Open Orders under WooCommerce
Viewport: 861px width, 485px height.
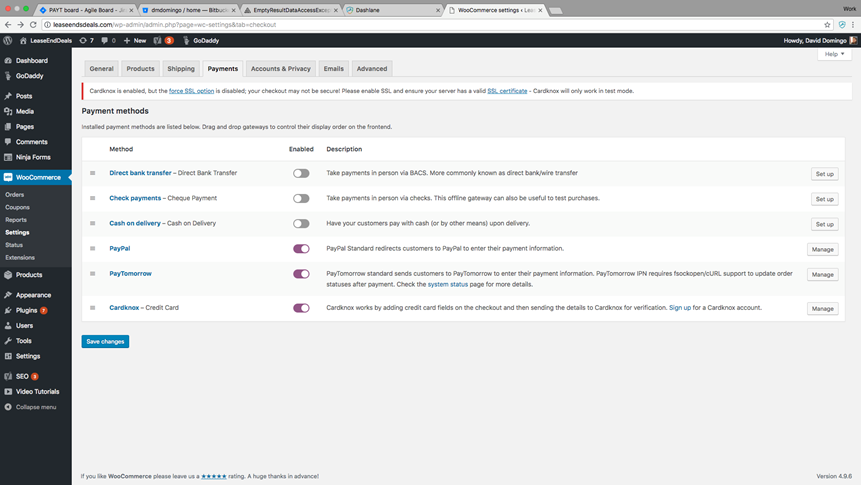(15, 194)
